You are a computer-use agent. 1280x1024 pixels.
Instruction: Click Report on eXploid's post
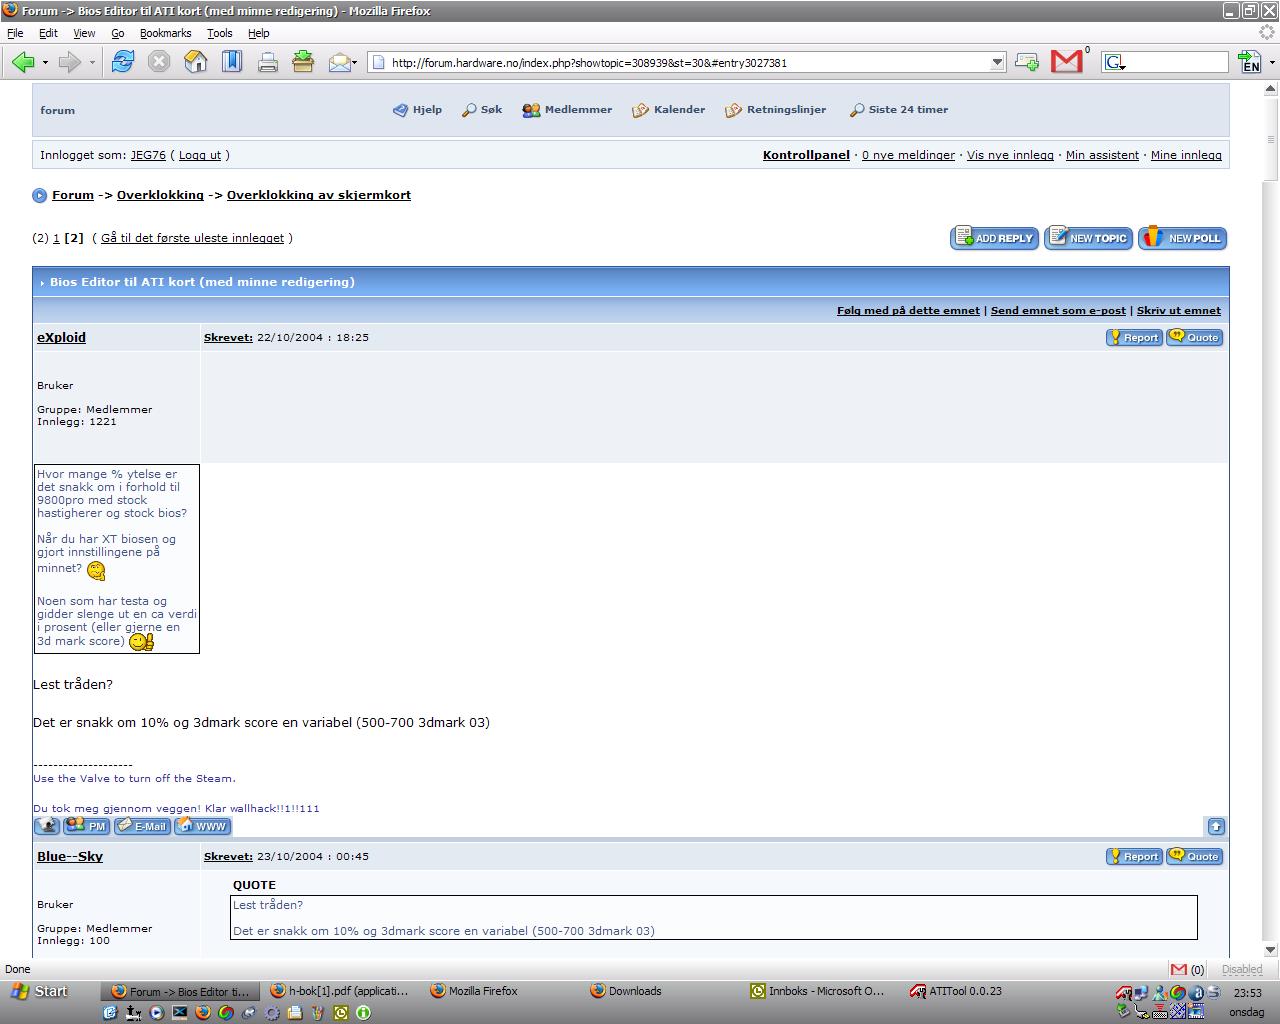click(x=1133, y=337)
